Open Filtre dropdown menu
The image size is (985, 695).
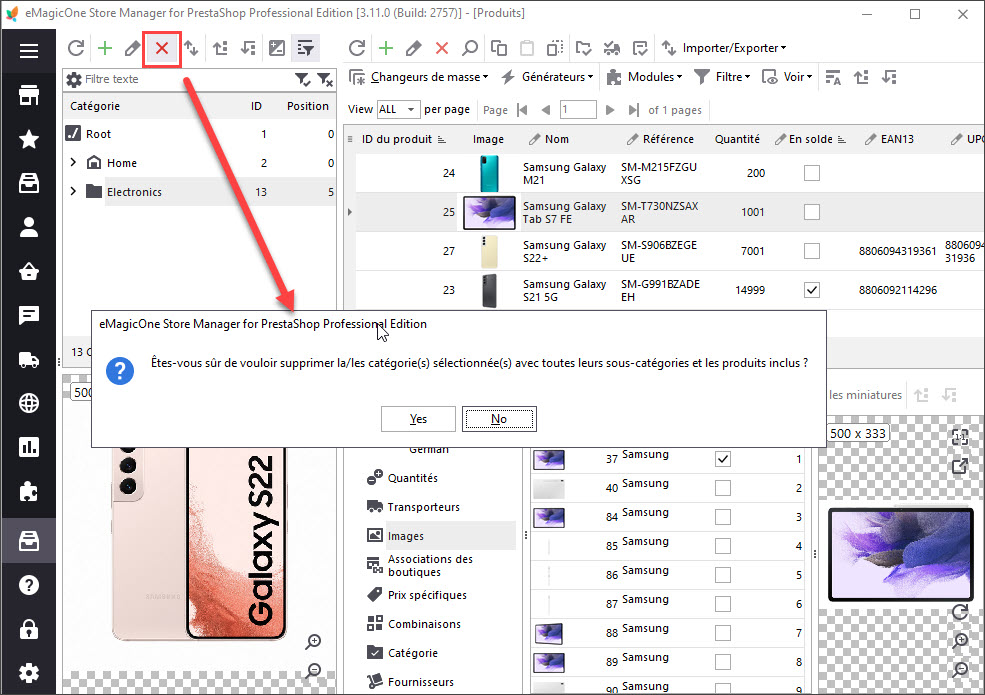[722, 77]
